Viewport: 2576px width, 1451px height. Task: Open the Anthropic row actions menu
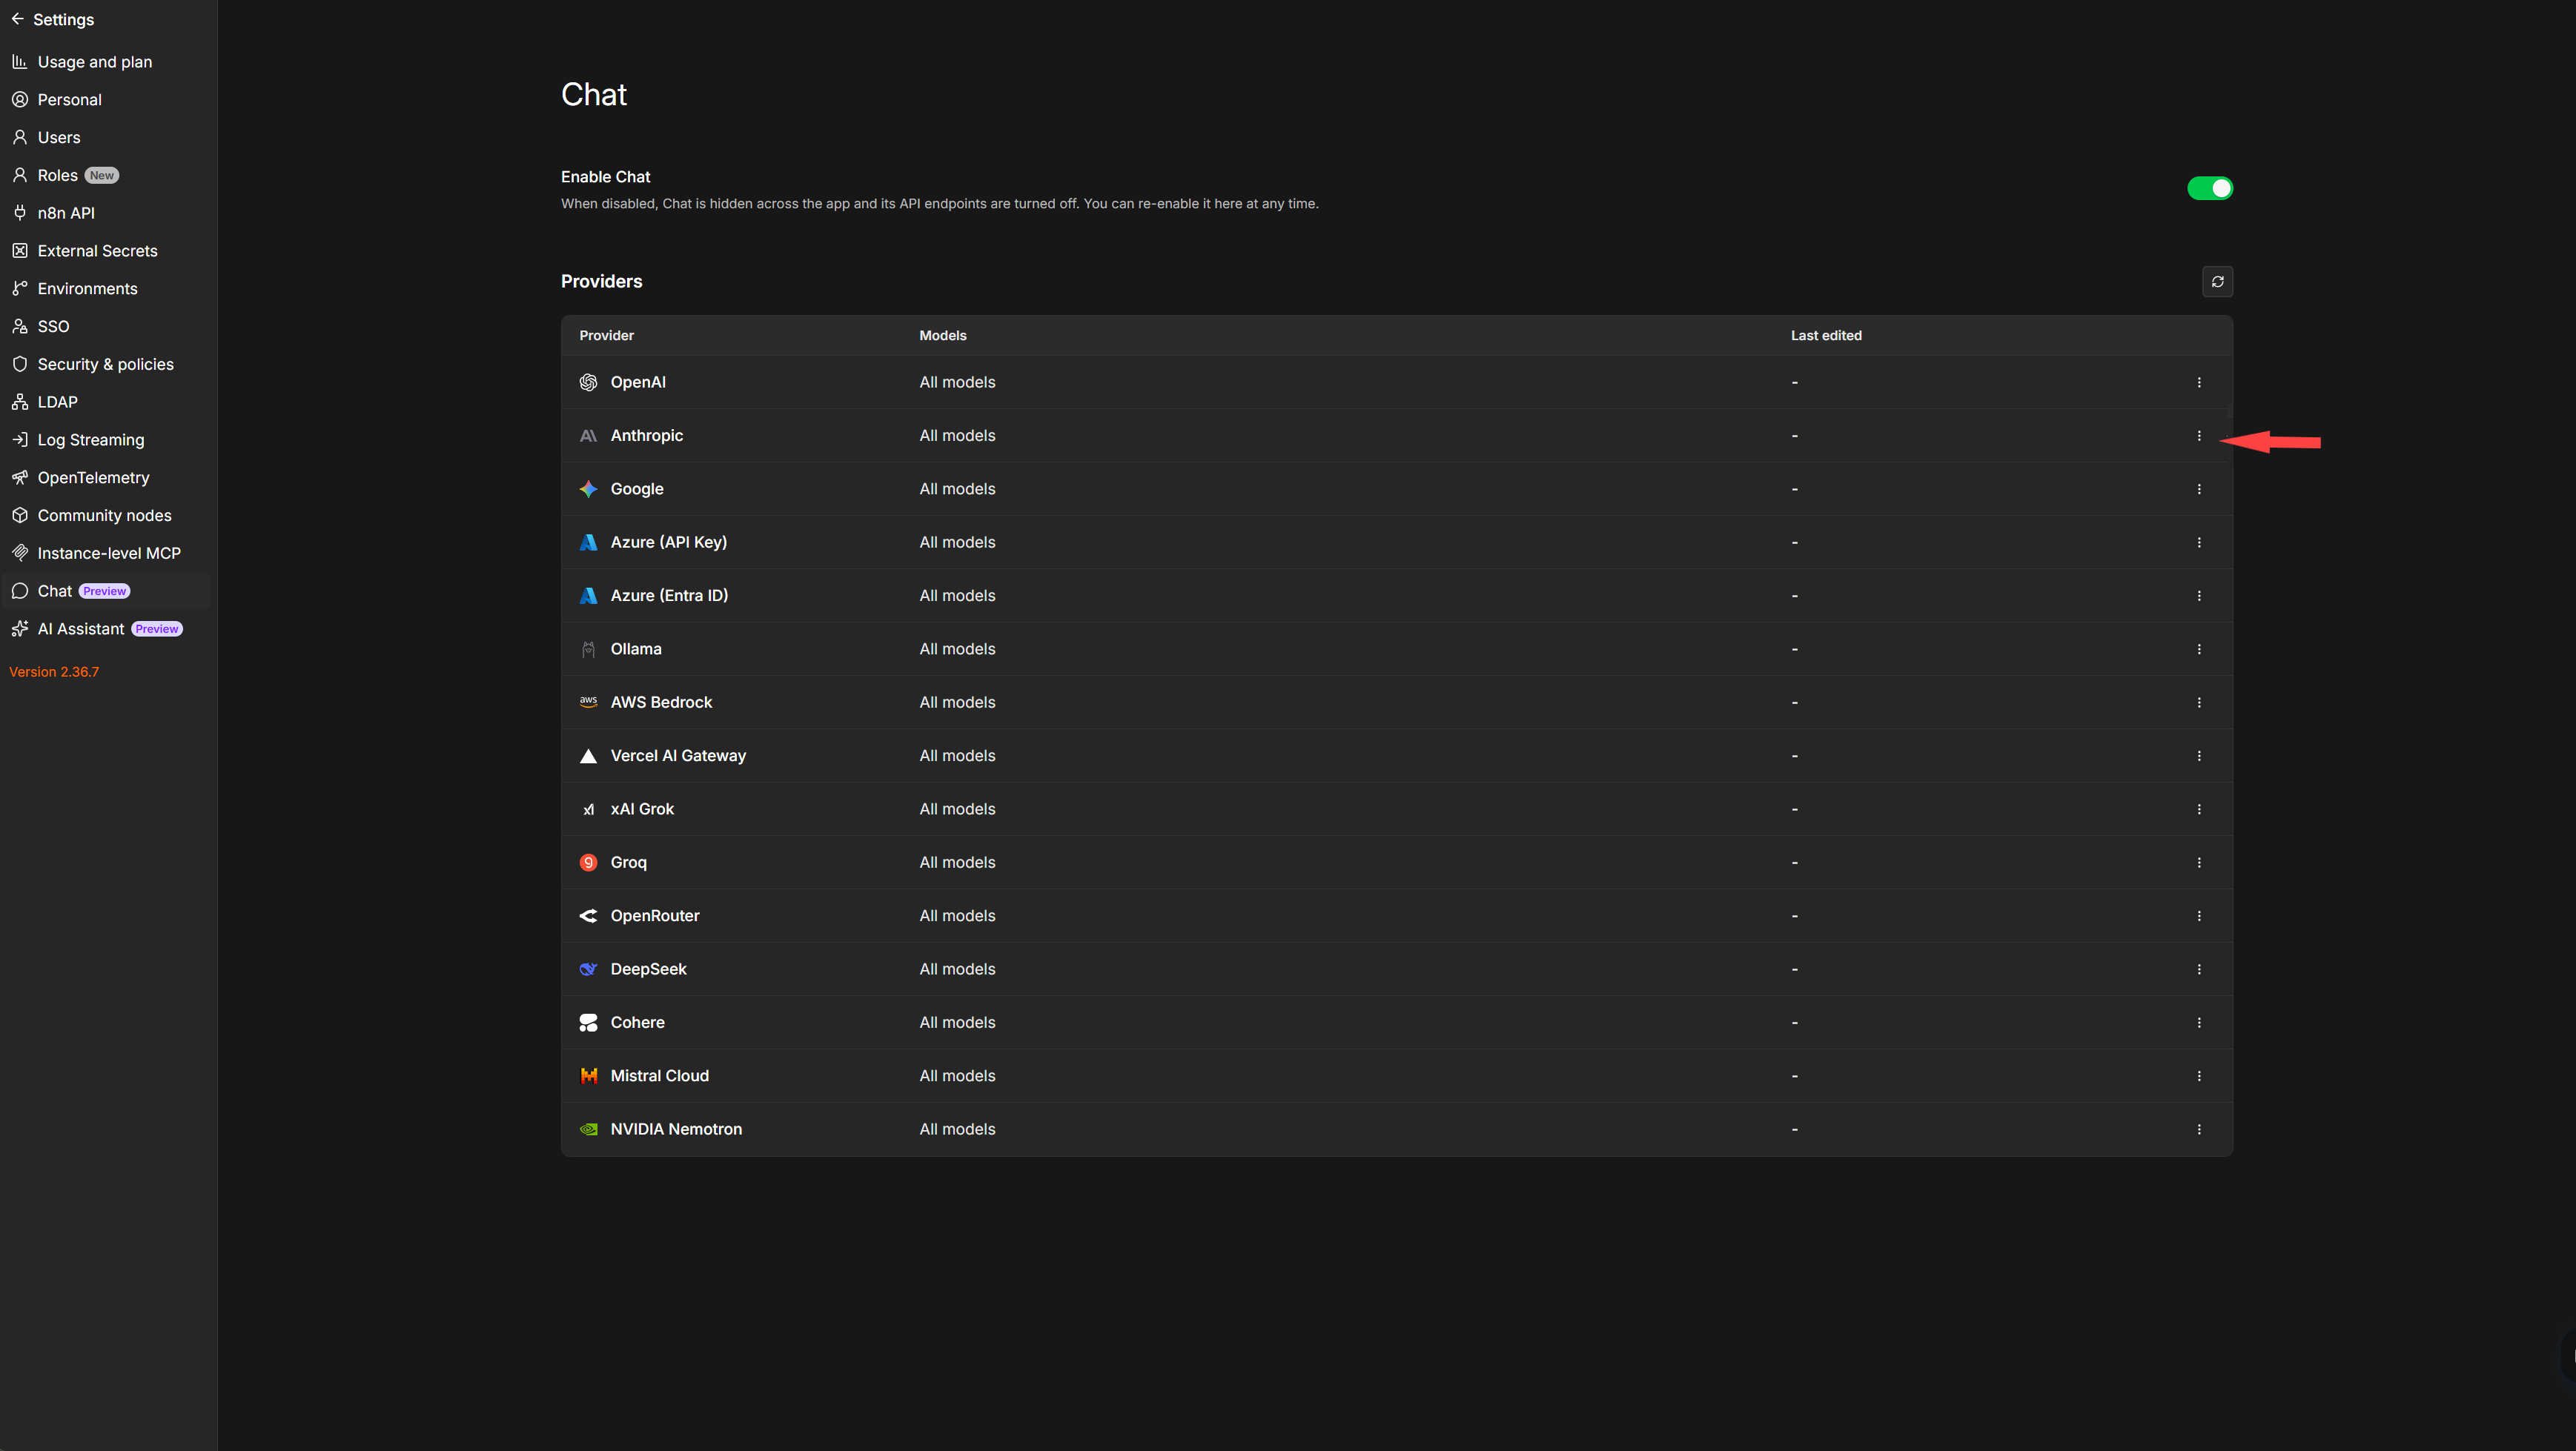(x=2198, y=436)
